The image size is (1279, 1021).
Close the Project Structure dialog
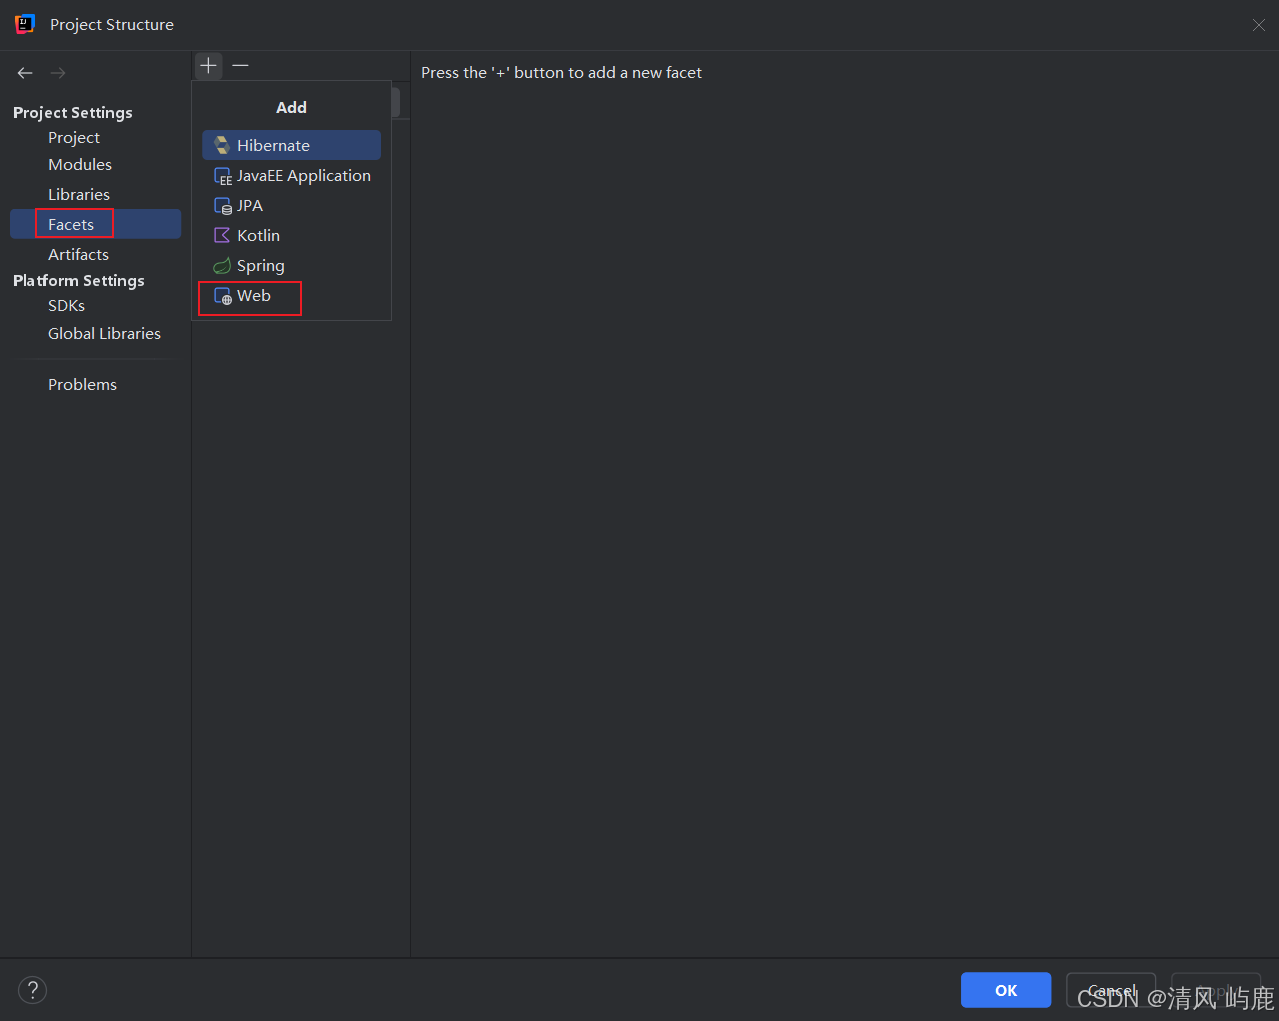(x=1258, y=25)
